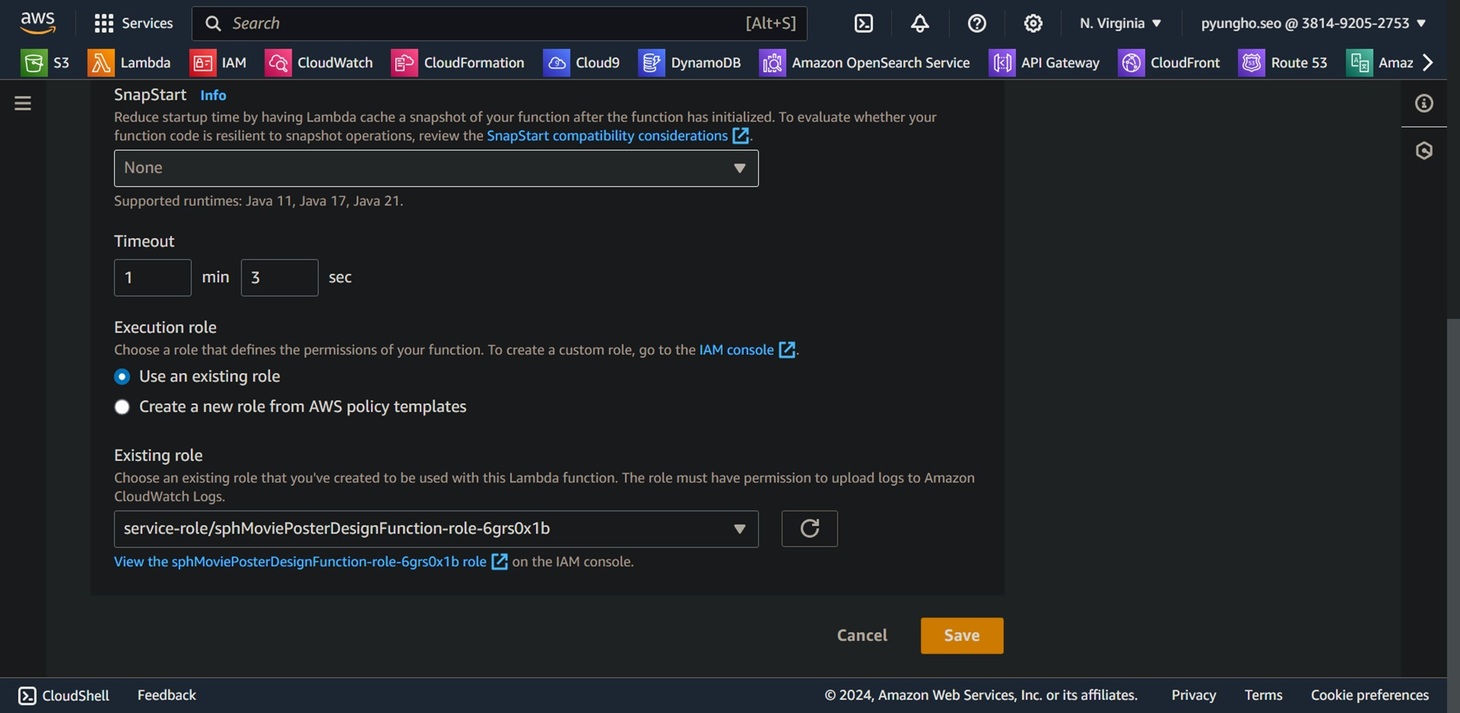Open the CloudFormation service shortcut
The image size is (1460, 713).
click(458, 62)
